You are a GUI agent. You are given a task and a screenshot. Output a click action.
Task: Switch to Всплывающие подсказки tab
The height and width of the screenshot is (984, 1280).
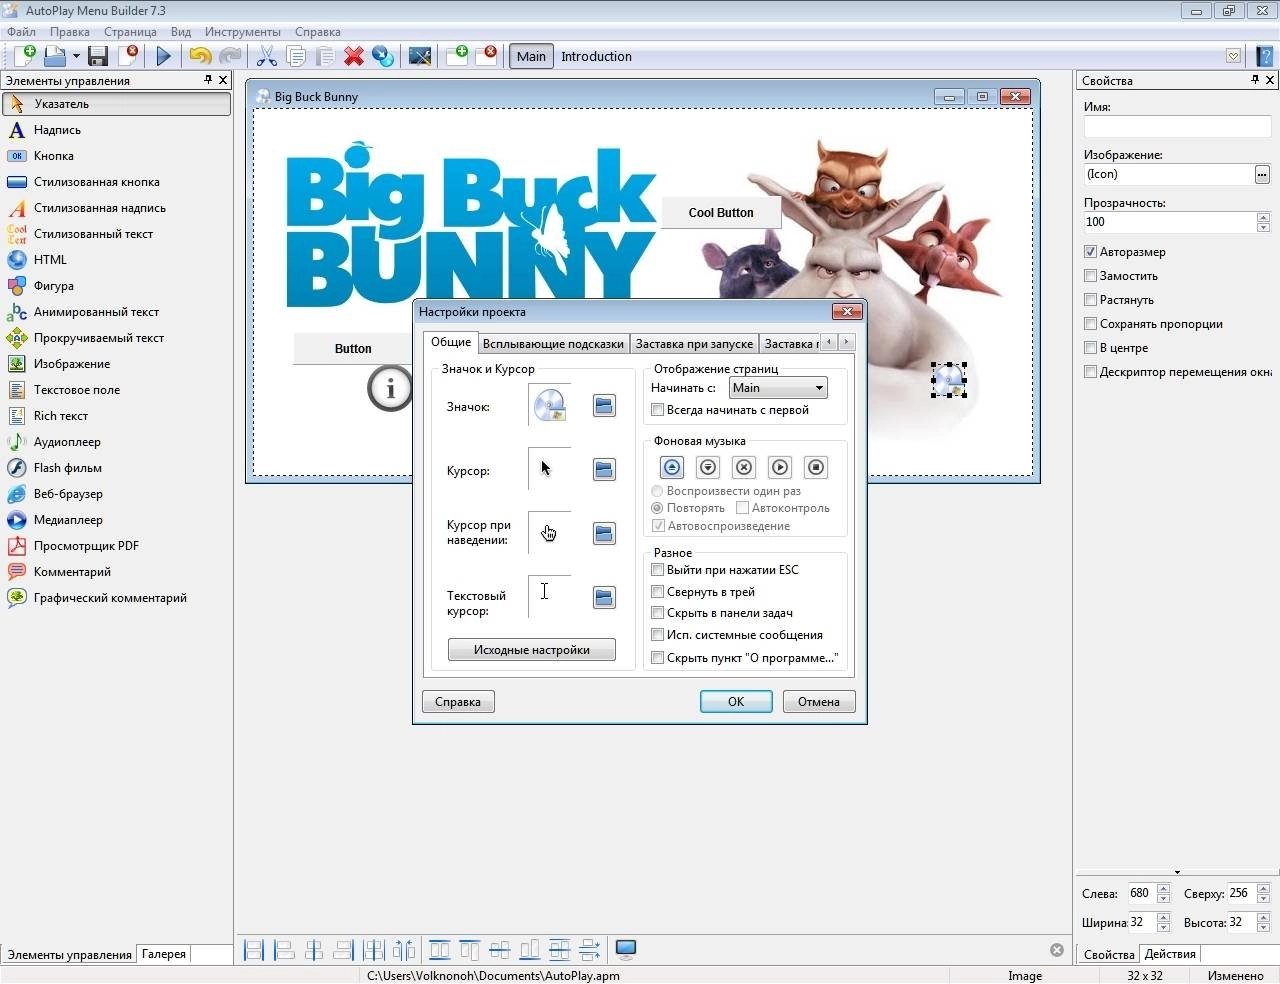[553, 344]
